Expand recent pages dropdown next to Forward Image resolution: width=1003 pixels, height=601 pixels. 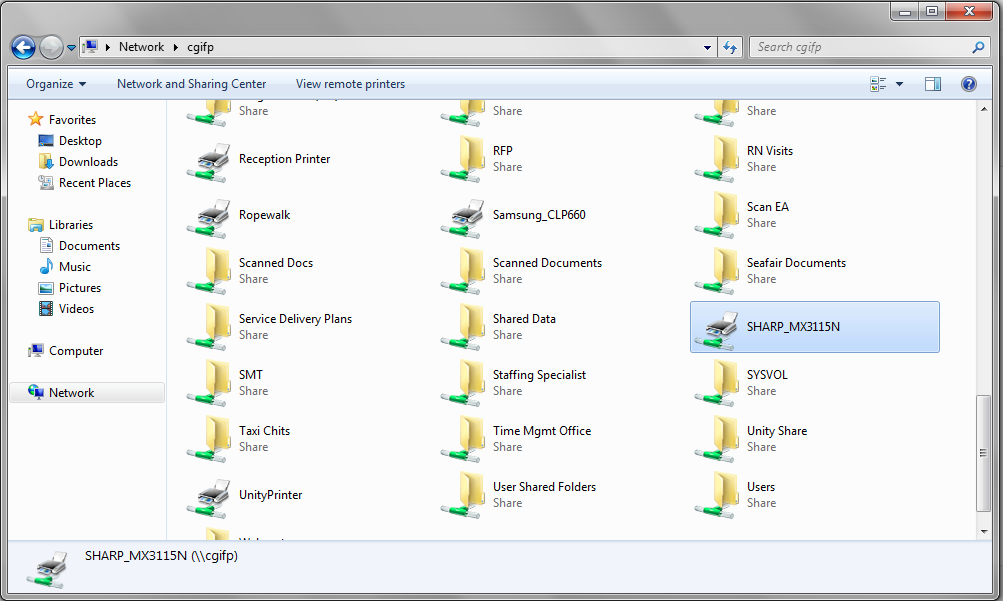coord(72,48)
